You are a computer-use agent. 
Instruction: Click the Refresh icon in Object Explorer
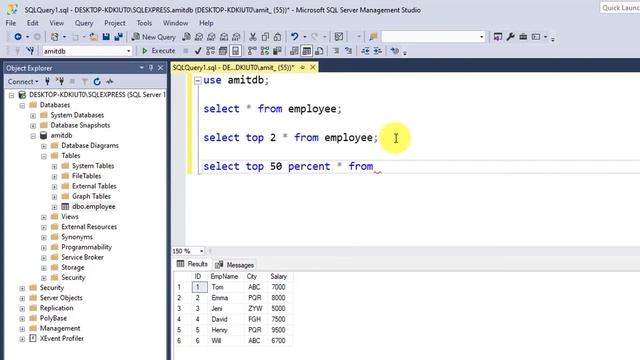click(x=97, y=82)
